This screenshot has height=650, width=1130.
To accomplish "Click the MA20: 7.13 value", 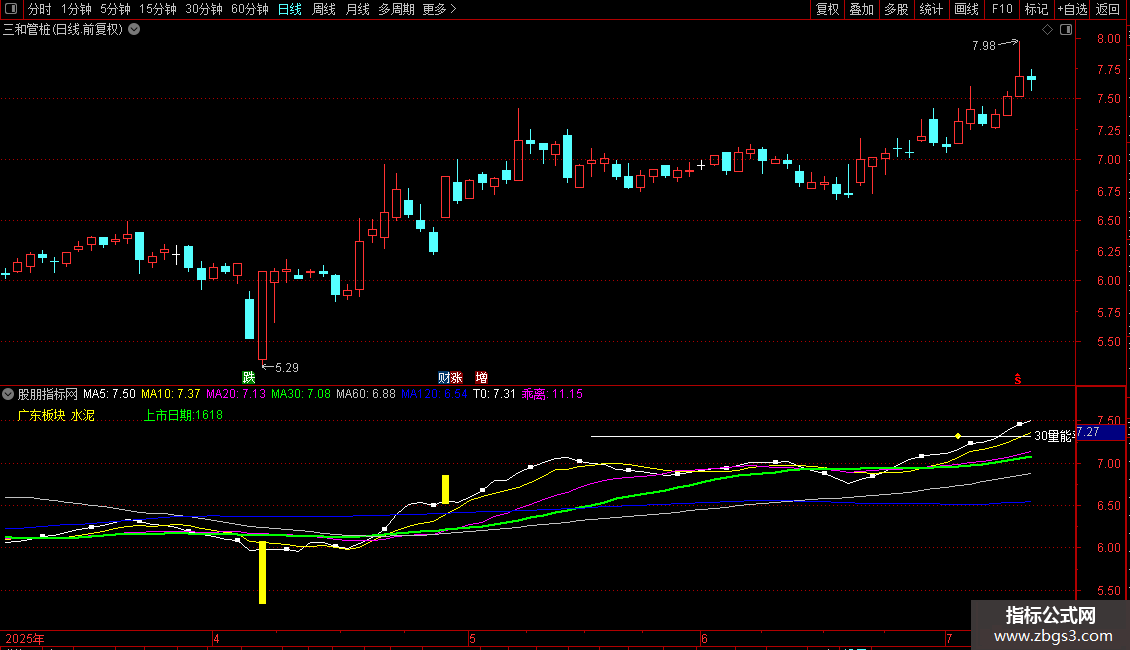I will click(236, 394).
